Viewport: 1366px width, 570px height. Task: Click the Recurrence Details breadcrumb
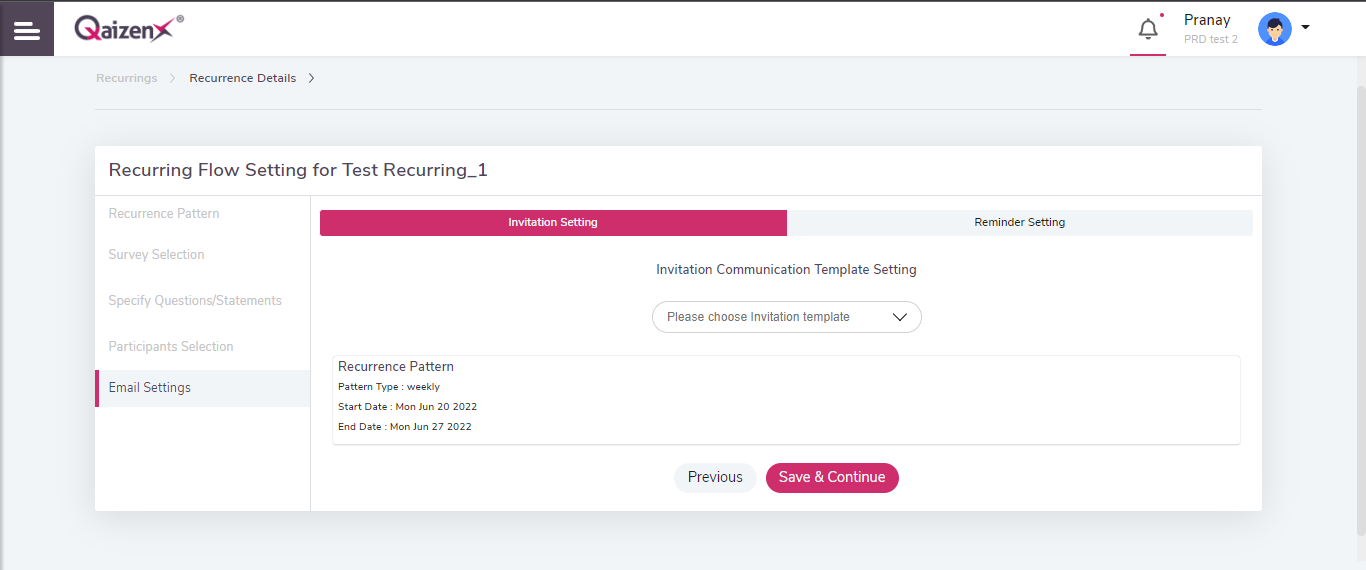click(x=242, y=78)
